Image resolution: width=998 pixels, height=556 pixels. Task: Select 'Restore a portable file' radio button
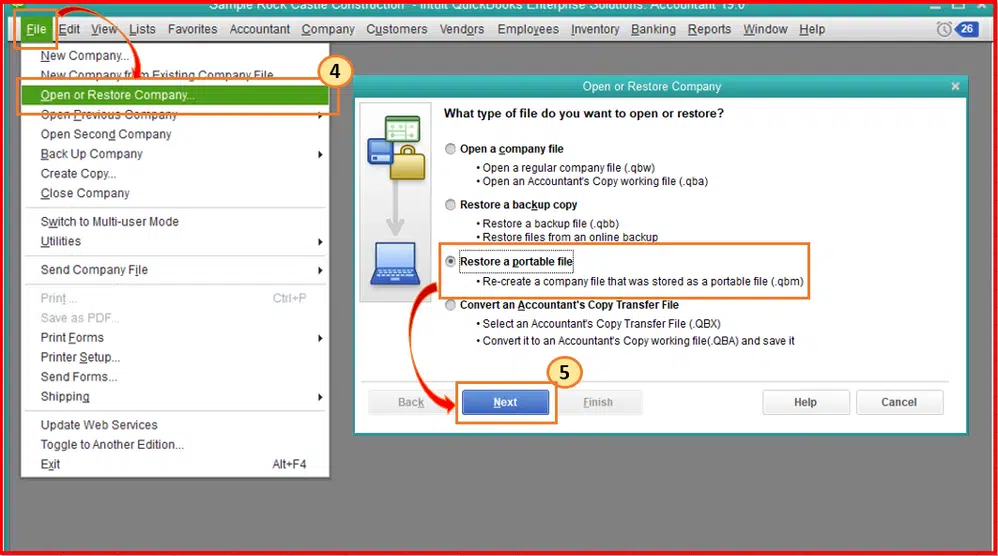[450, 261]
